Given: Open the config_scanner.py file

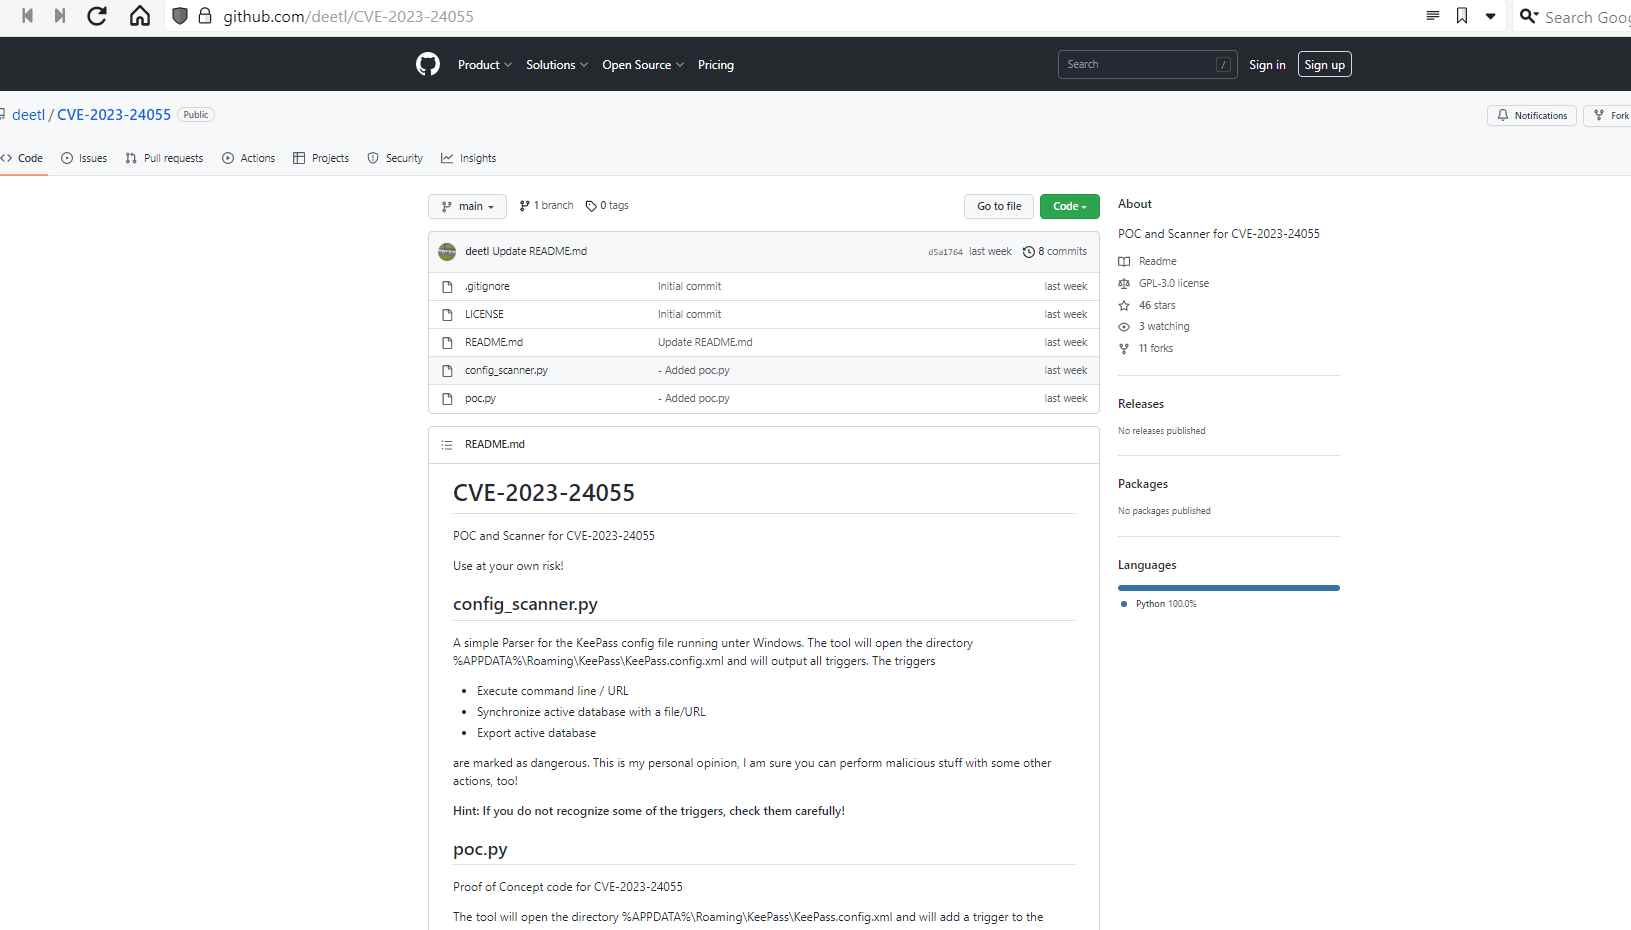Looking at the screenshot, I should 506,370.
